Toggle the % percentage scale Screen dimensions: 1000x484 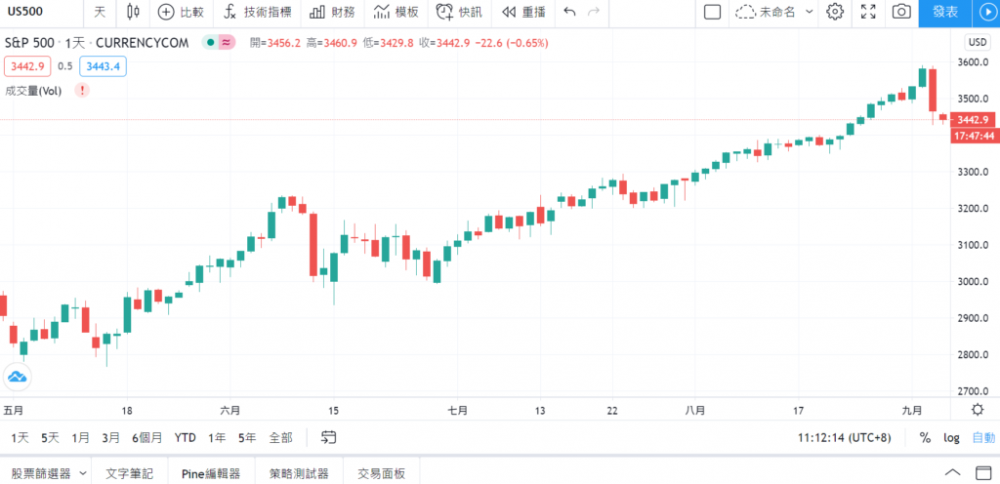click(x=925, y=437)
